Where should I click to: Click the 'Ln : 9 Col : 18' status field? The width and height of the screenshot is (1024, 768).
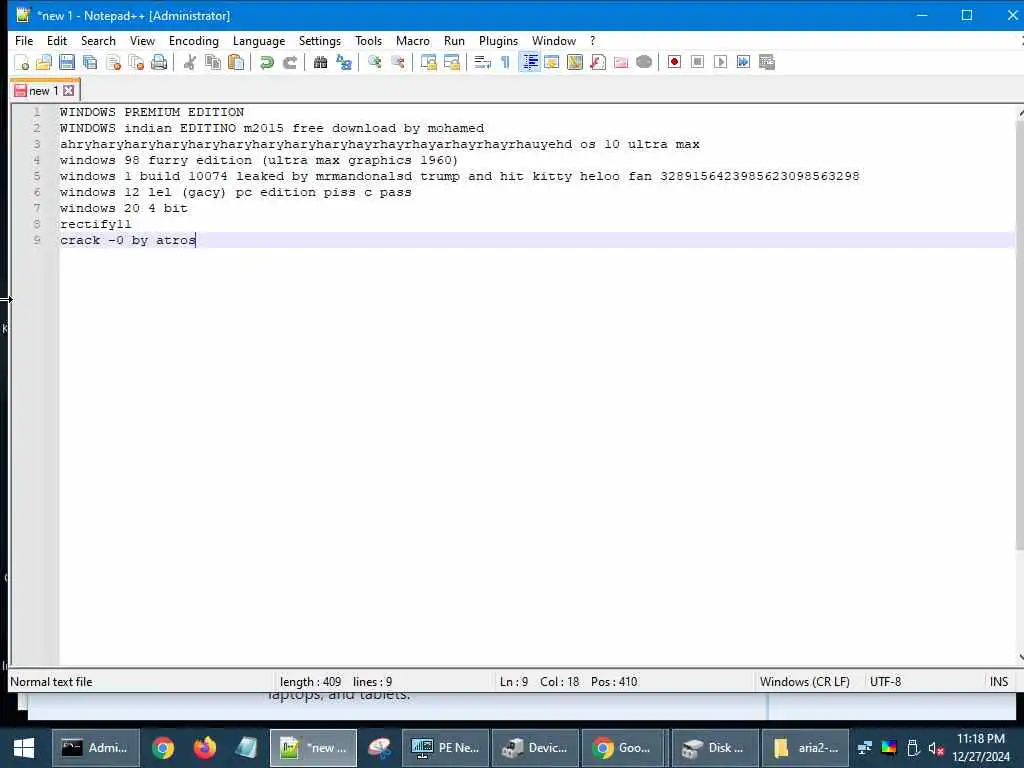(539, 682)
